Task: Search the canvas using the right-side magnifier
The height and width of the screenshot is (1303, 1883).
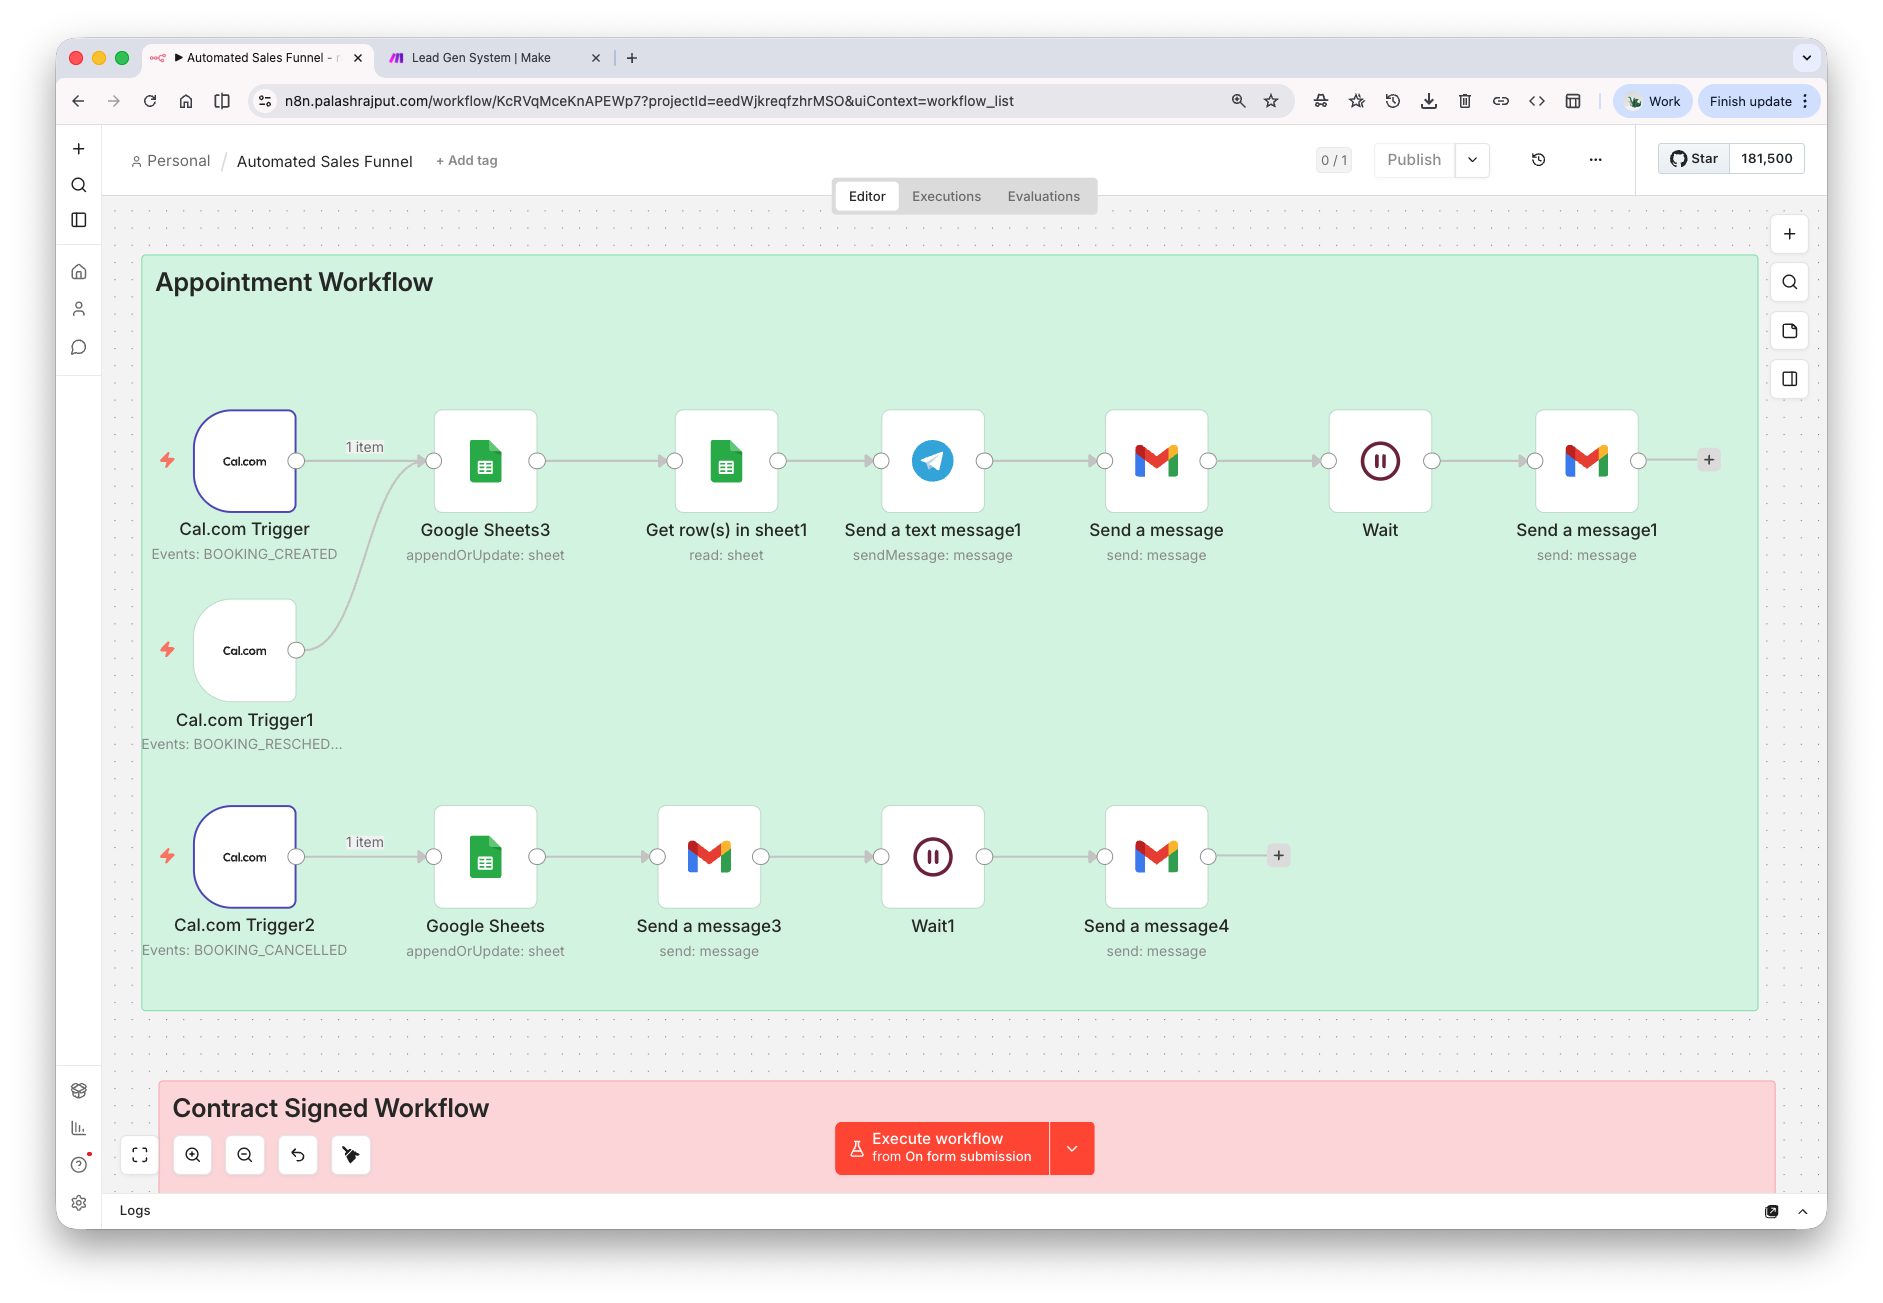Action: [1789, 282]
